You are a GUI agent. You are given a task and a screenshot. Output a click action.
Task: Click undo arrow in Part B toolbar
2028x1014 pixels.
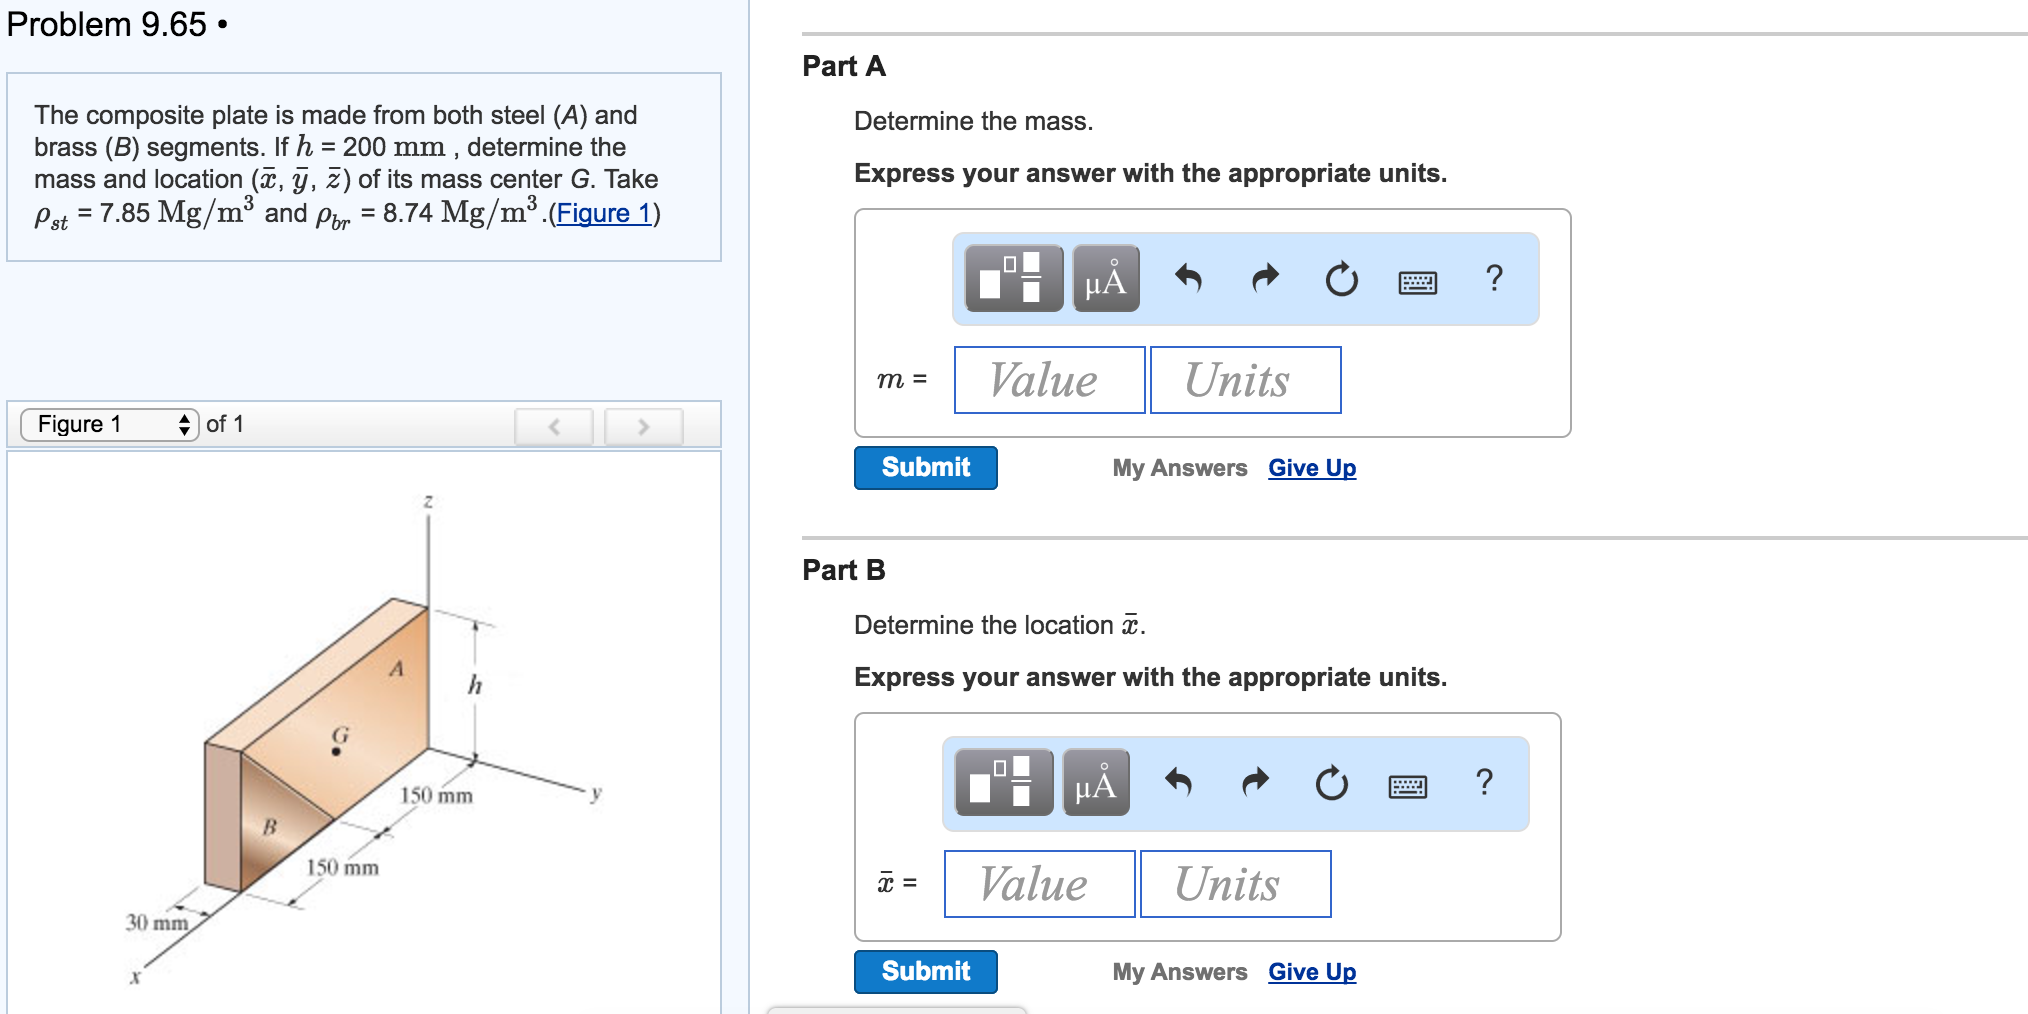pyautogui.click(x=1178, y=782)
